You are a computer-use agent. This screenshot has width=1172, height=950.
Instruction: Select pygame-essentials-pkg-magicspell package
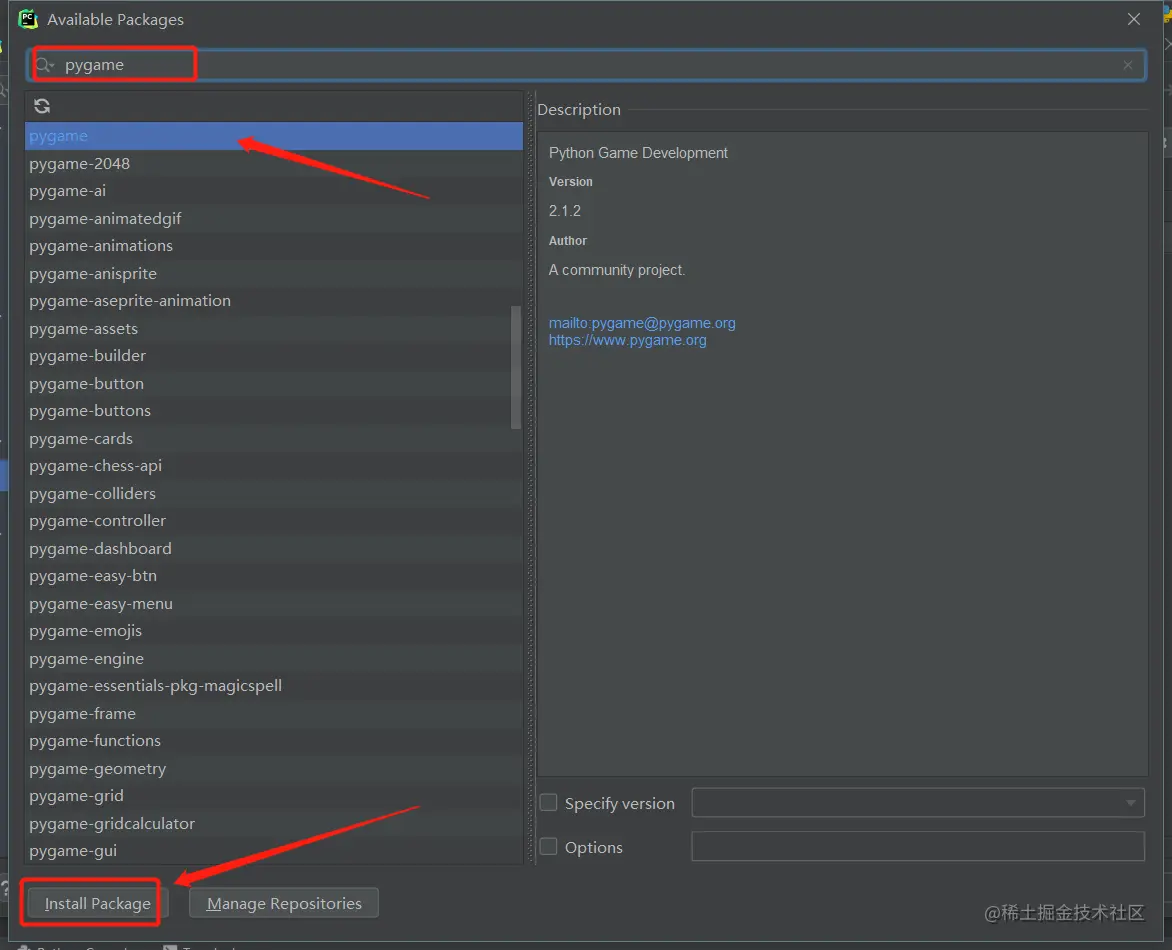point(274,685)
